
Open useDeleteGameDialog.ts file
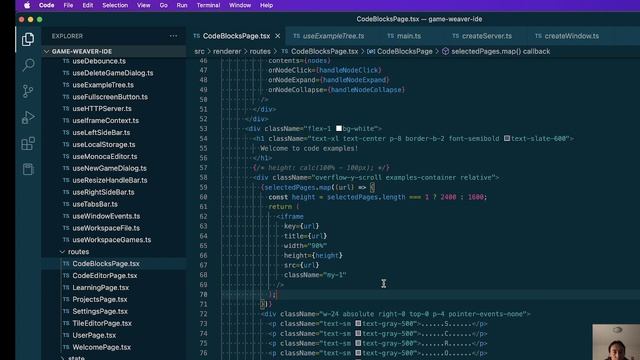click(114, 73)
